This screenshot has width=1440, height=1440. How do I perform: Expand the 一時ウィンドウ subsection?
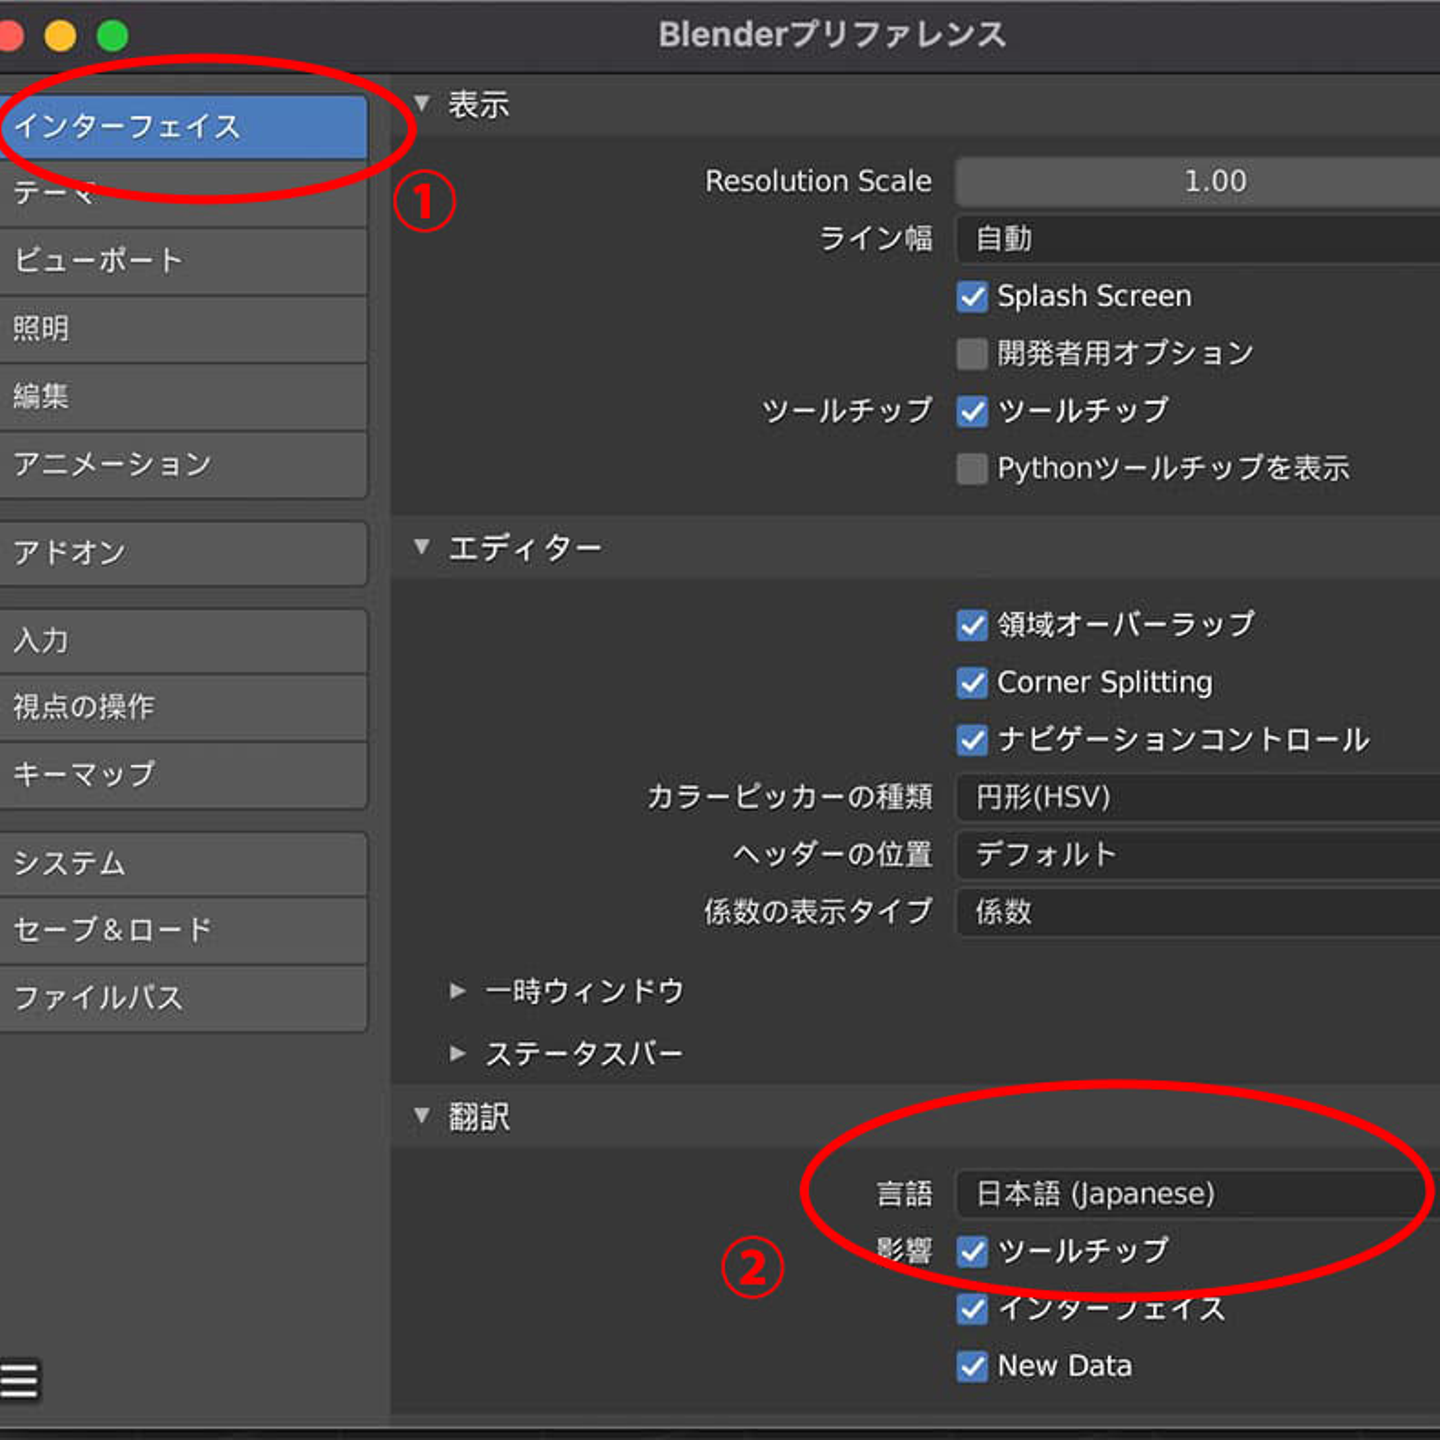point(458,991)
